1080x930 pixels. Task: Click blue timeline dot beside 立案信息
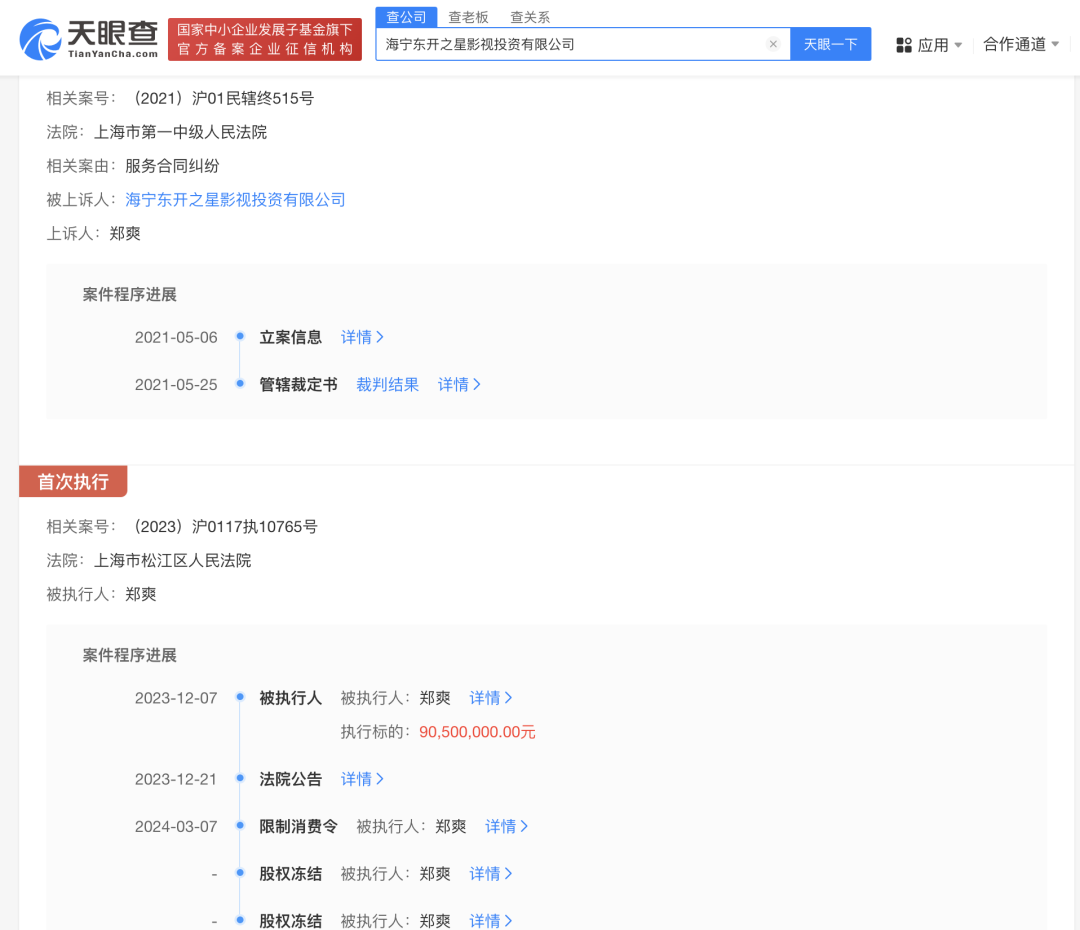click(x=239, y=337)
